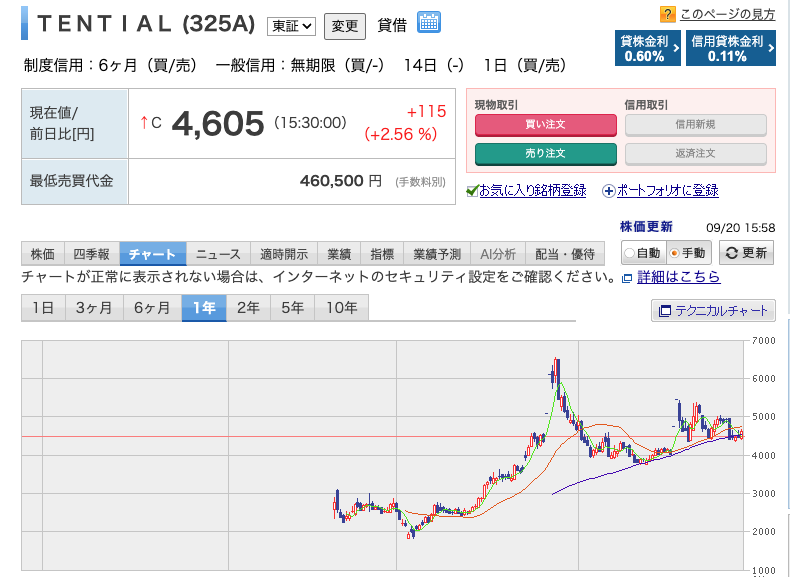Click the yellow question mark help icon

click(667, 14)
